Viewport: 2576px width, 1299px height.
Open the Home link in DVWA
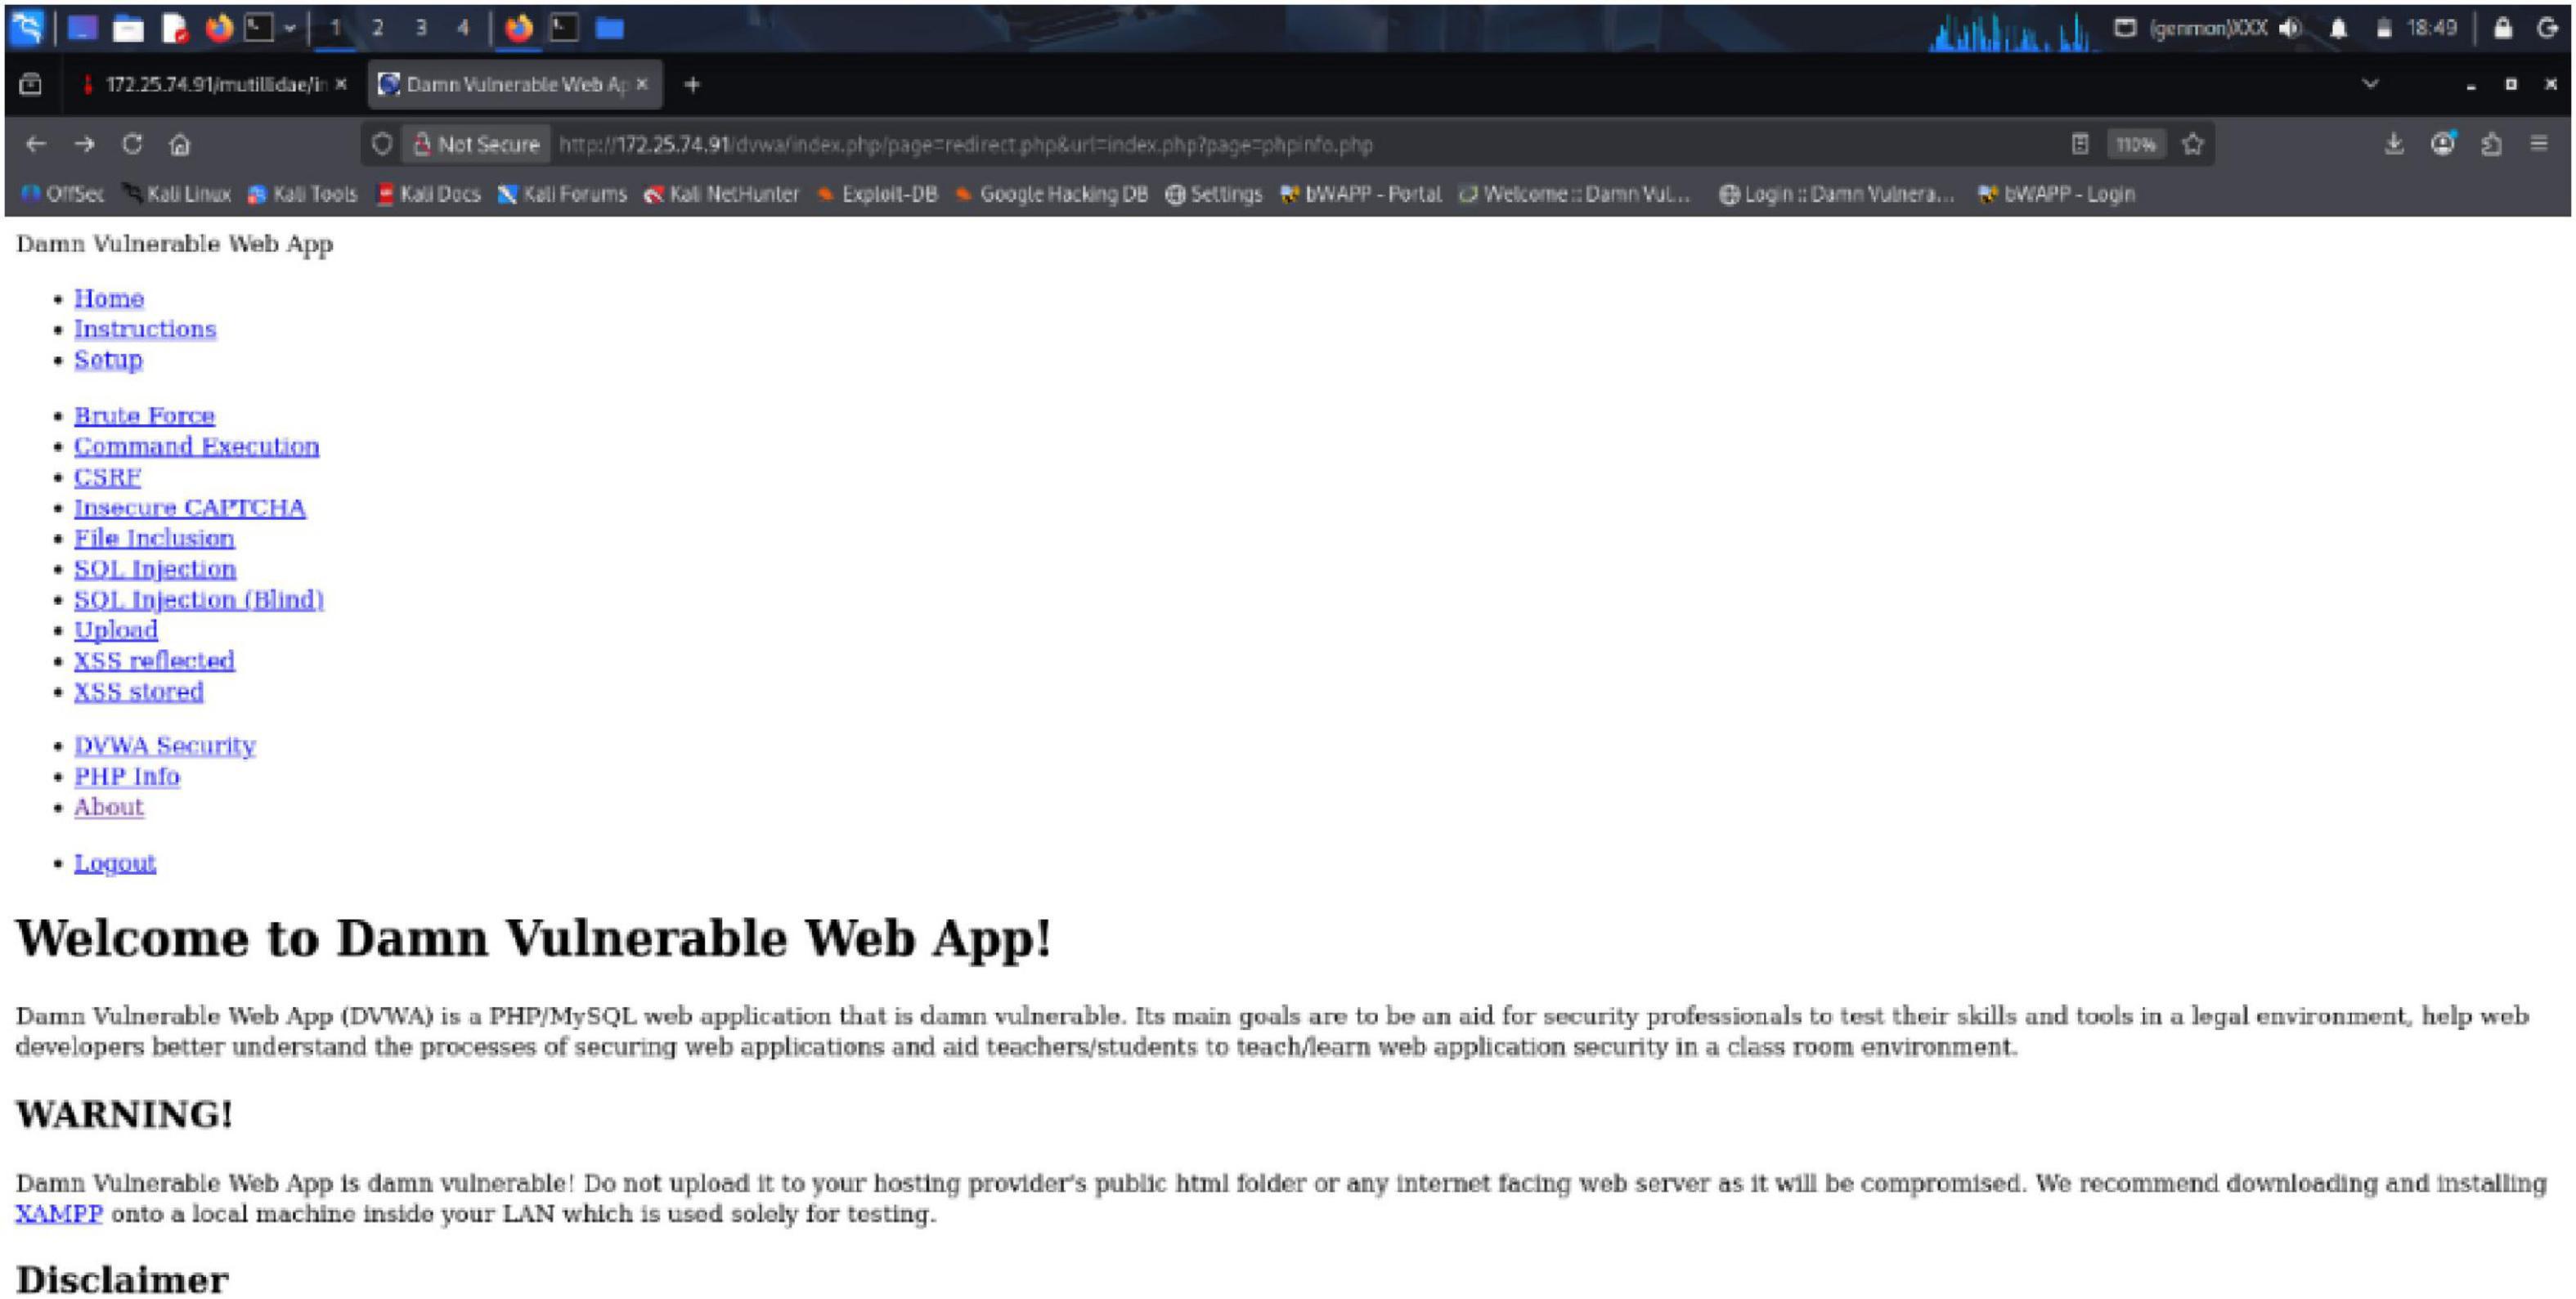pyautogui.click(x=109, y=298)
